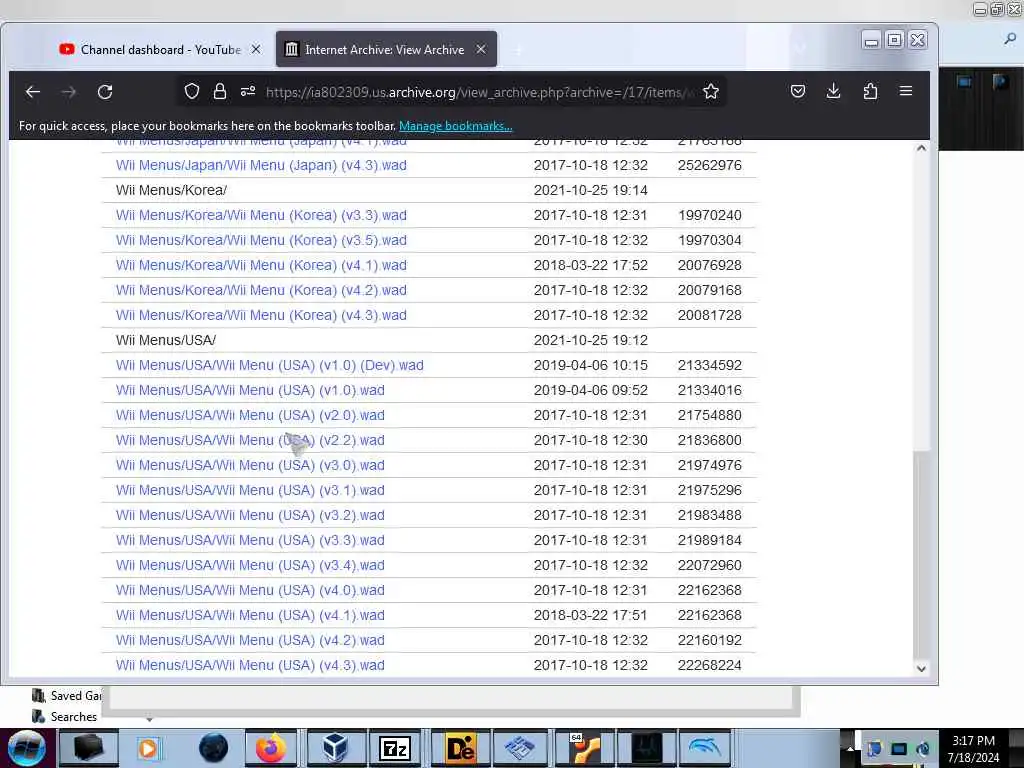Open the Windows Start orb

(26, 748)
